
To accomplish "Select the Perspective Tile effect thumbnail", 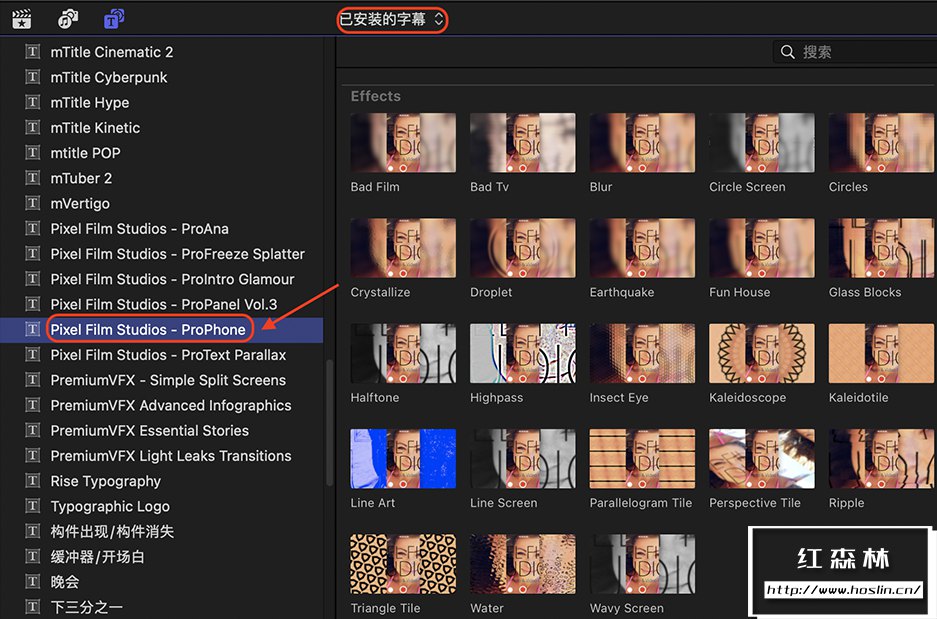I will pyautogui.click(x=762, y=458).
